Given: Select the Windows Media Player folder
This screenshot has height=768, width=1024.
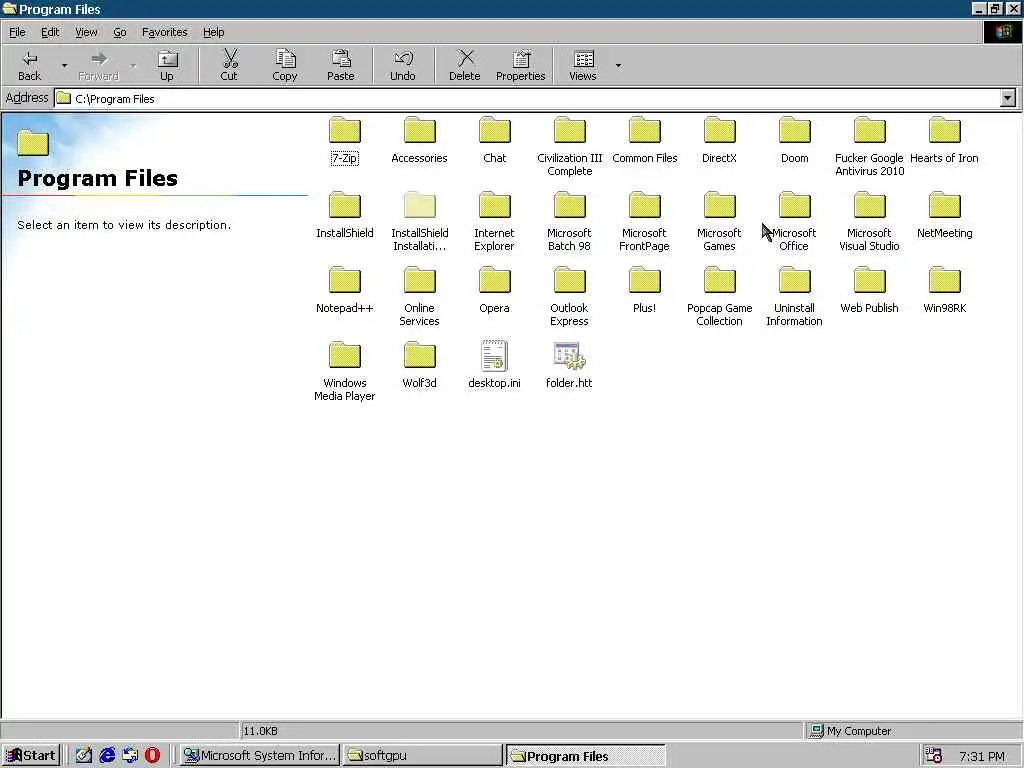Looking at the screenshot, I should pos(345,372).
